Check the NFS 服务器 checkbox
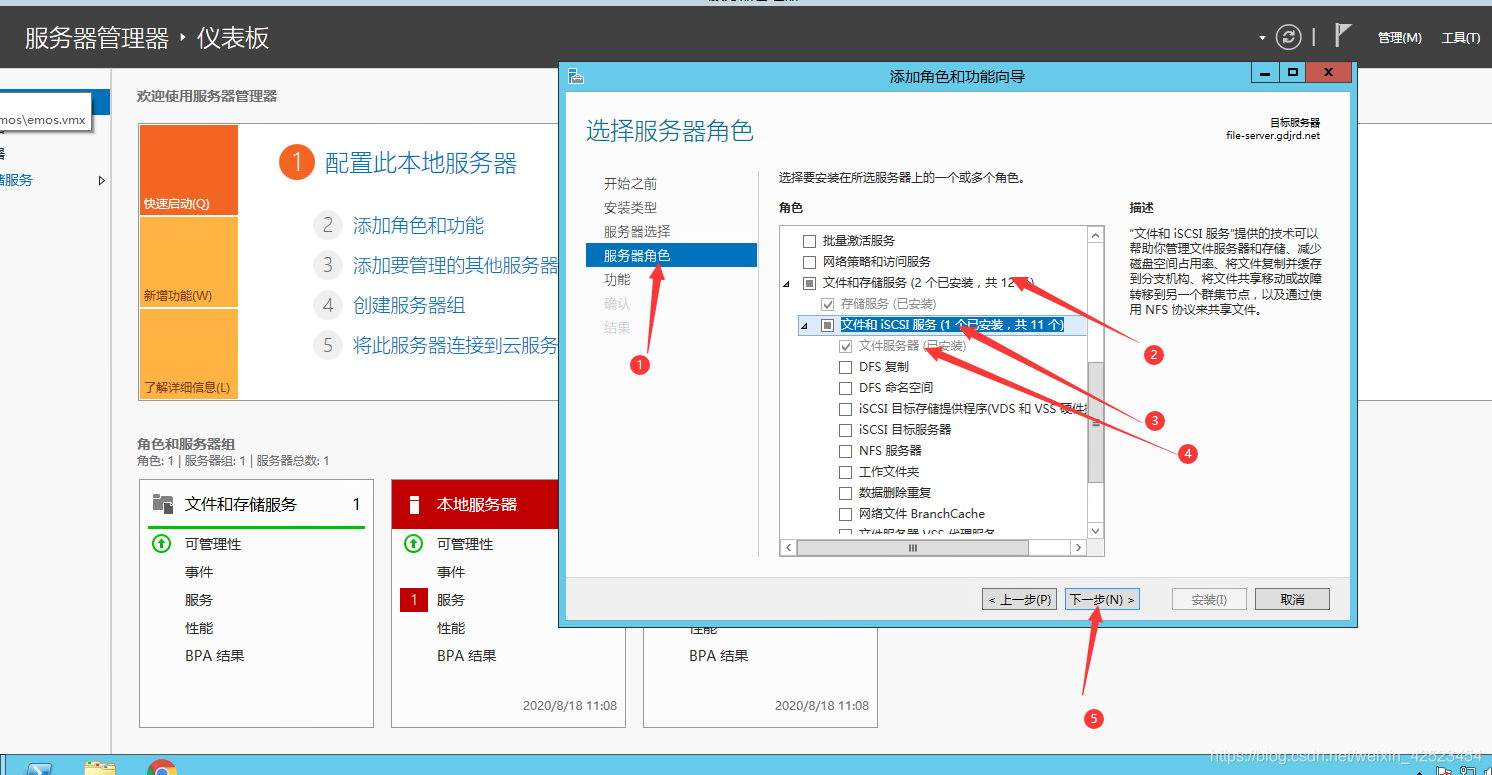Viewport: 1492px width, 775px height. coord(846,451)
